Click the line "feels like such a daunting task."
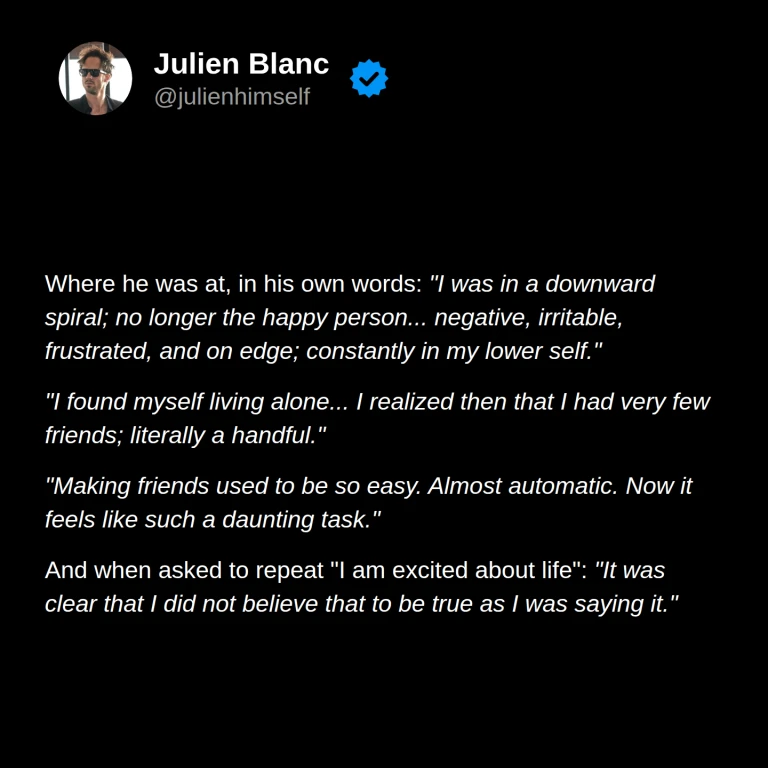Image resolution: width=768 pixels, height=768 pixels. pos(213,520)
